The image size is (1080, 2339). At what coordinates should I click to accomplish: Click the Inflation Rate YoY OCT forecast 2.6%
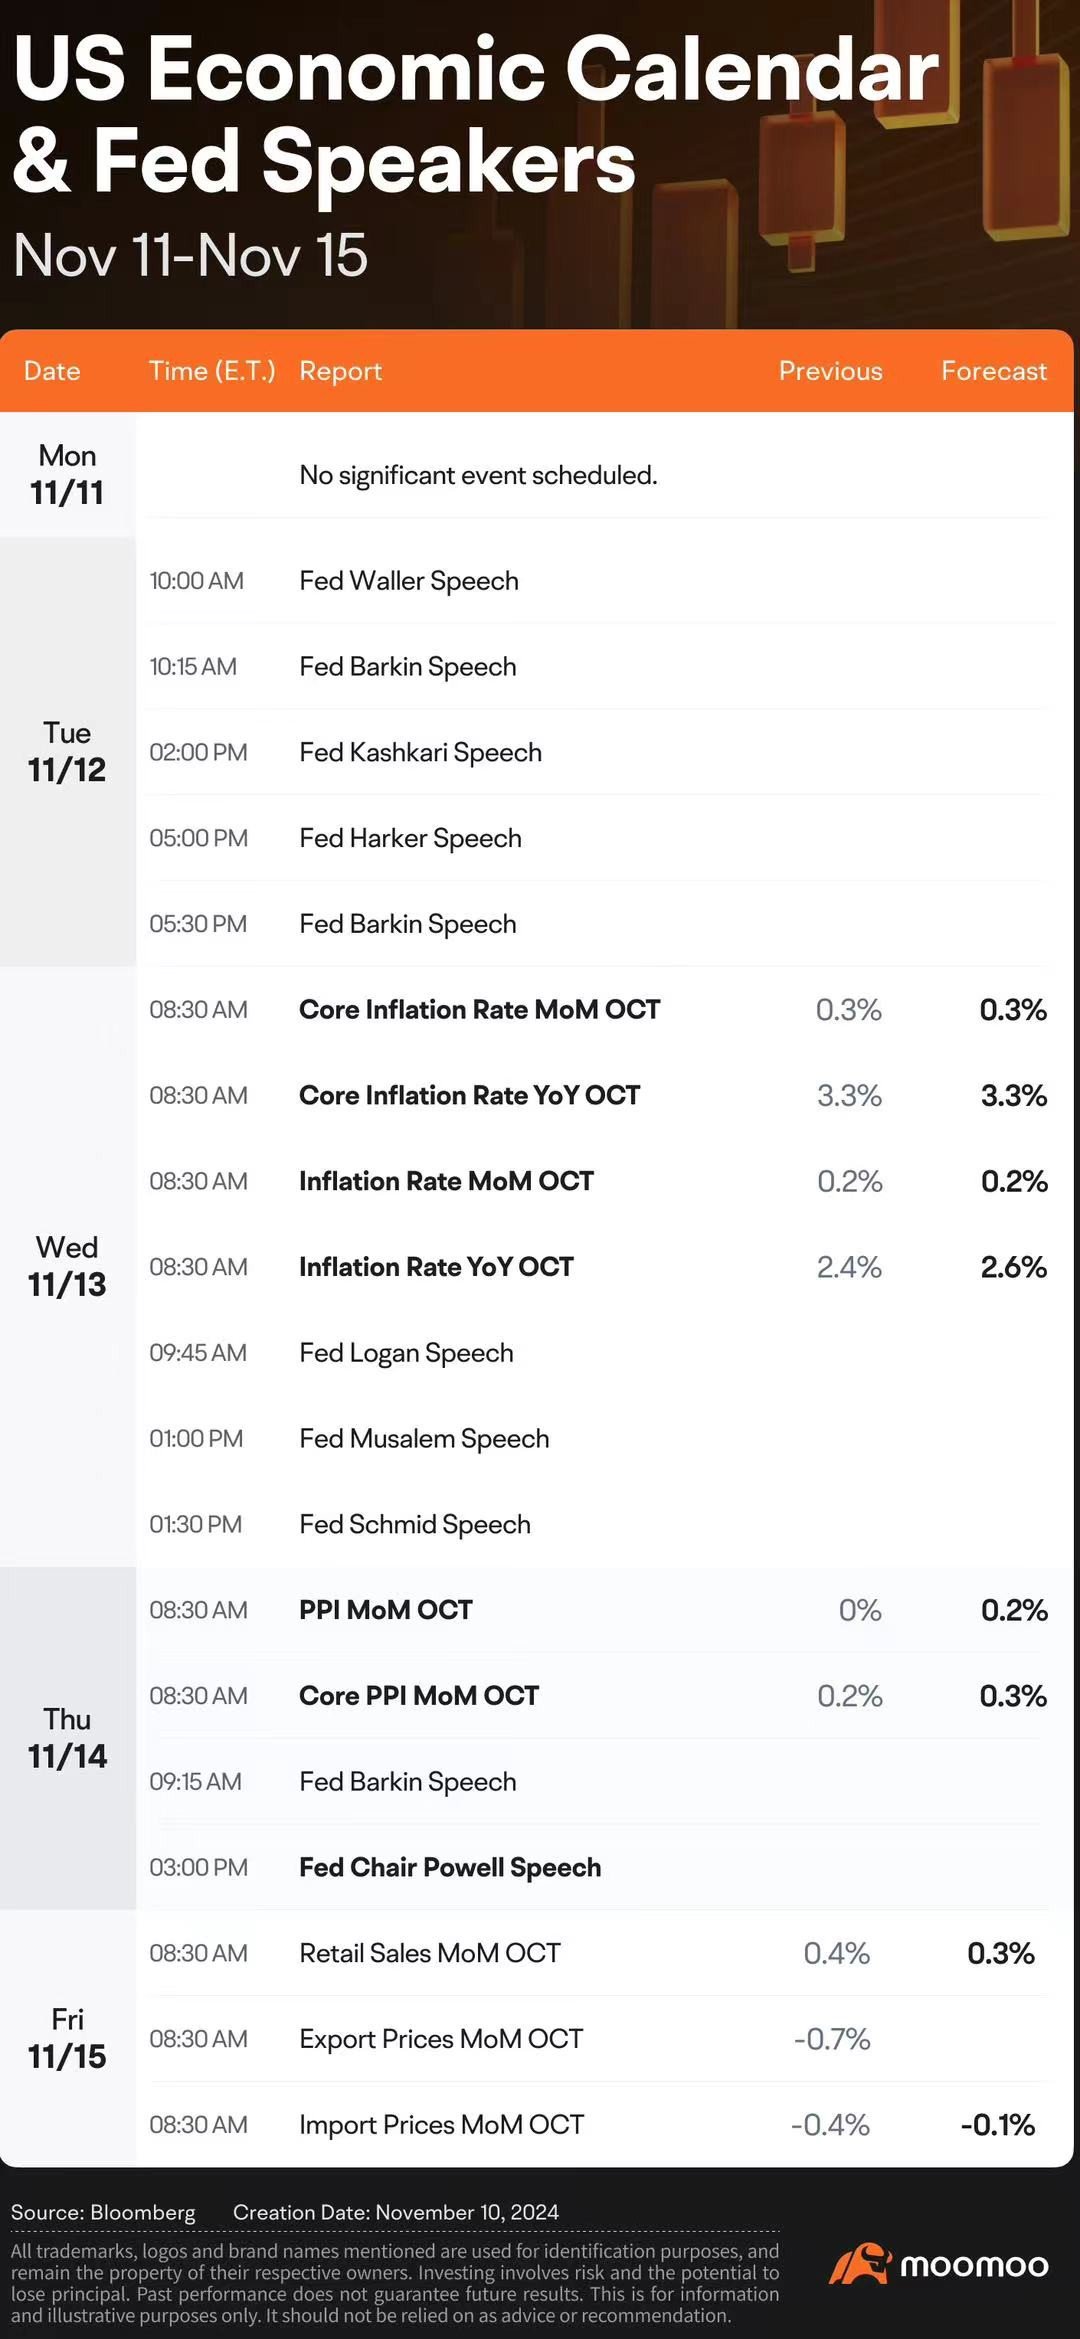(1013, 1267)
